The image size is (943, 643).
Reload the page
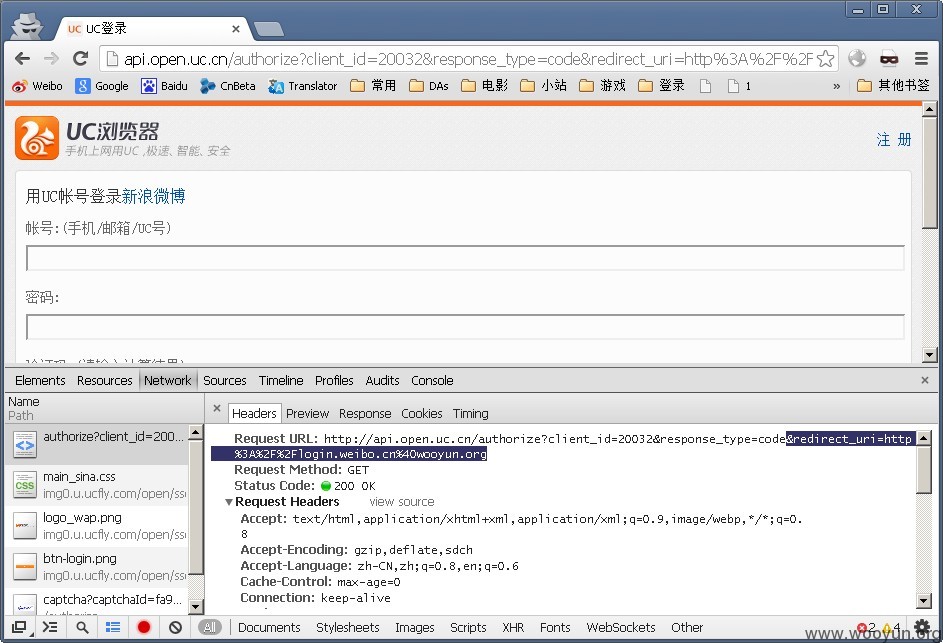pyautogui.click(x=81, y=58)
